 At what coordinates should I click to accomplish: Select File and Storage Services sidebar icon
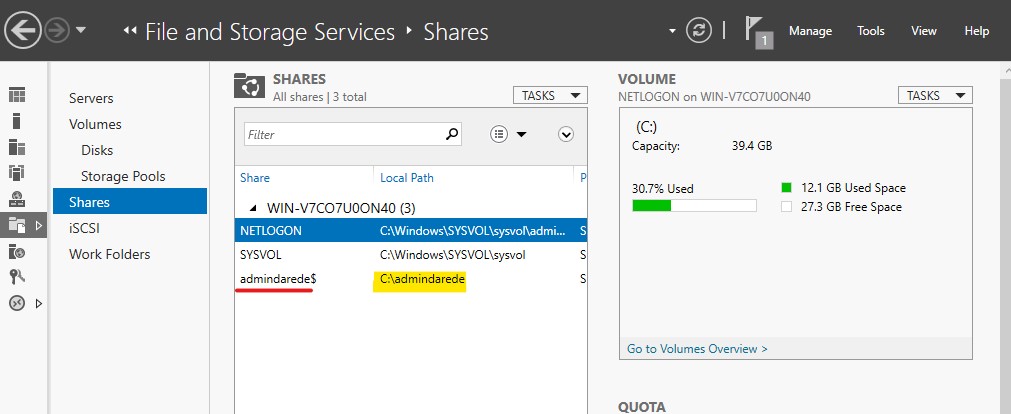pos(17,225)
